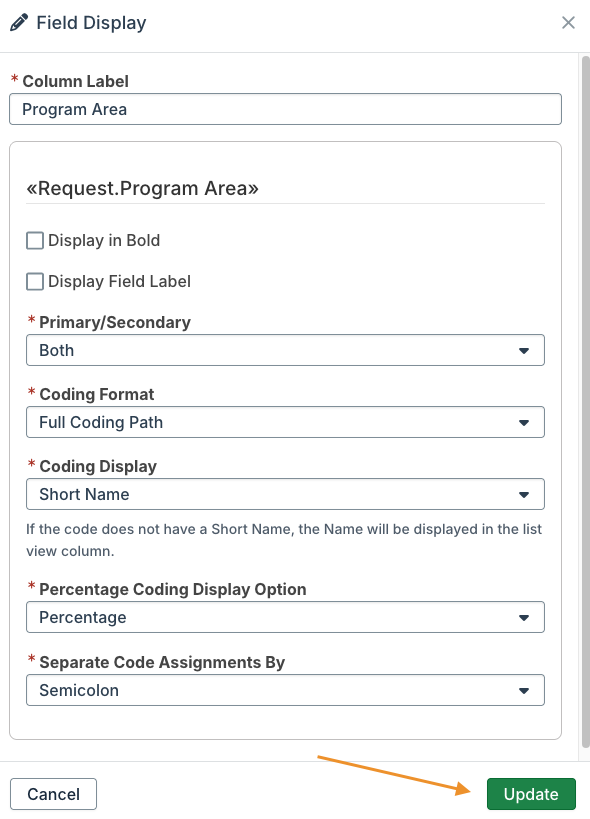Click the pencil icon beside Field Display
Viewport: 590px width, 819px height.
click(19, 22)
